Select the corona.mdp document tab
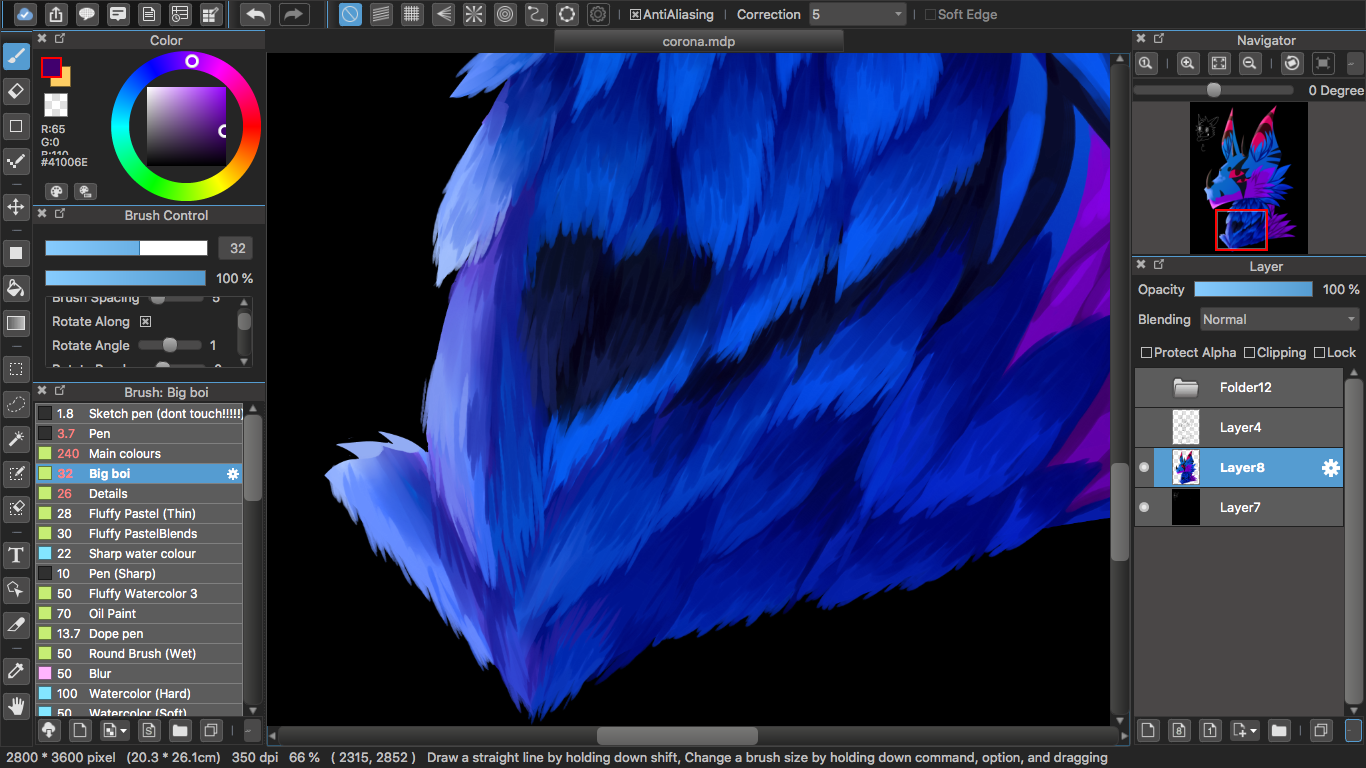This screenshot has height=768, width=1366. click(699, 41)
